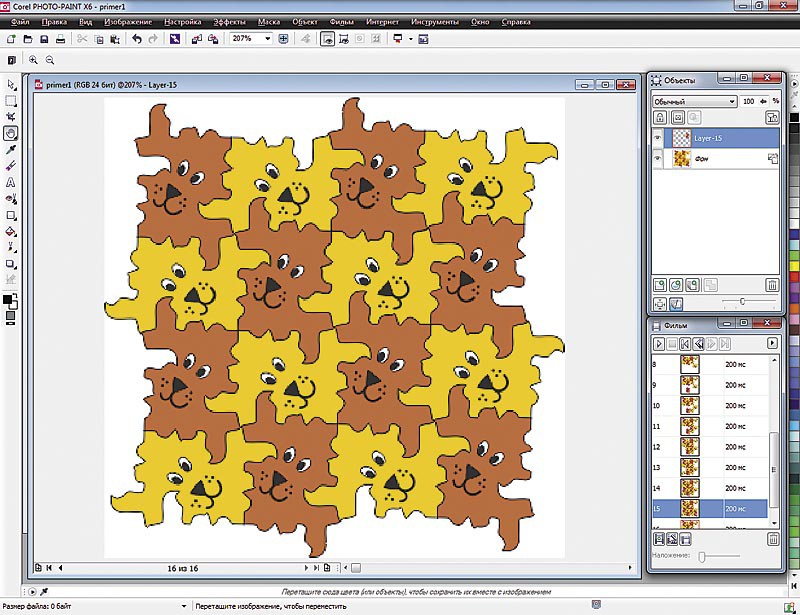Step back one frame in Film panel

(698, 343)
